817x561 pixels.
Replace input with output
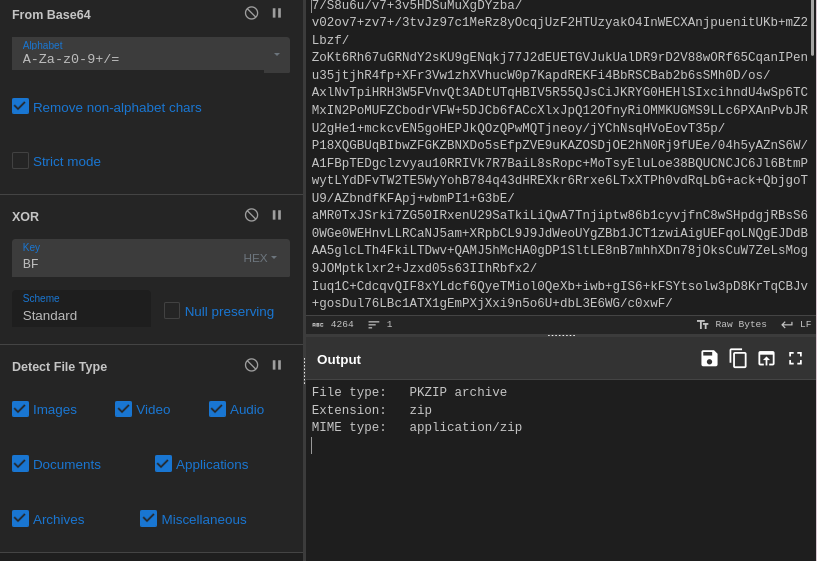coord(766,358)
